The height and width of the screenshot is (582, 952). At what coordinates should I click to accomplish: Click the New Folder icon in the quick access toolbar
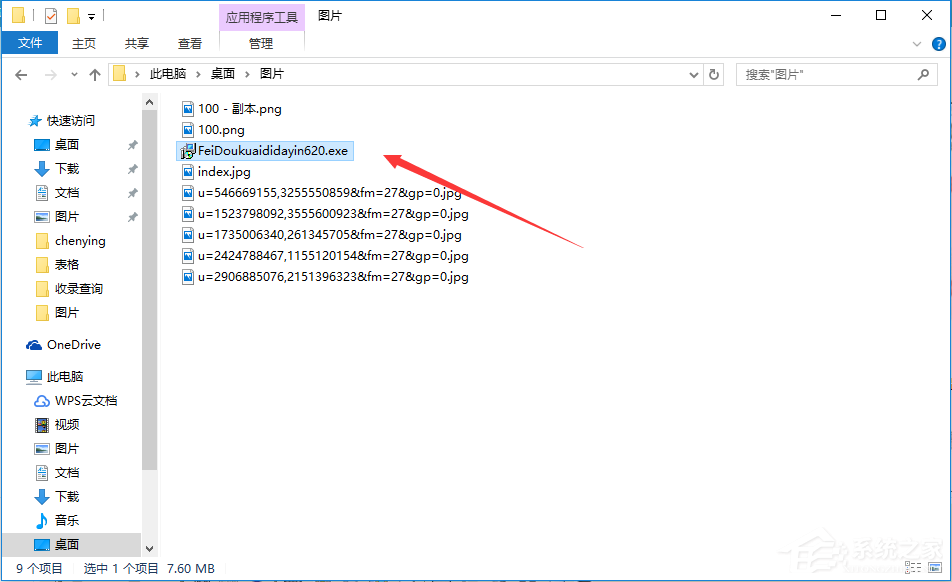click(x=73, y=16)
